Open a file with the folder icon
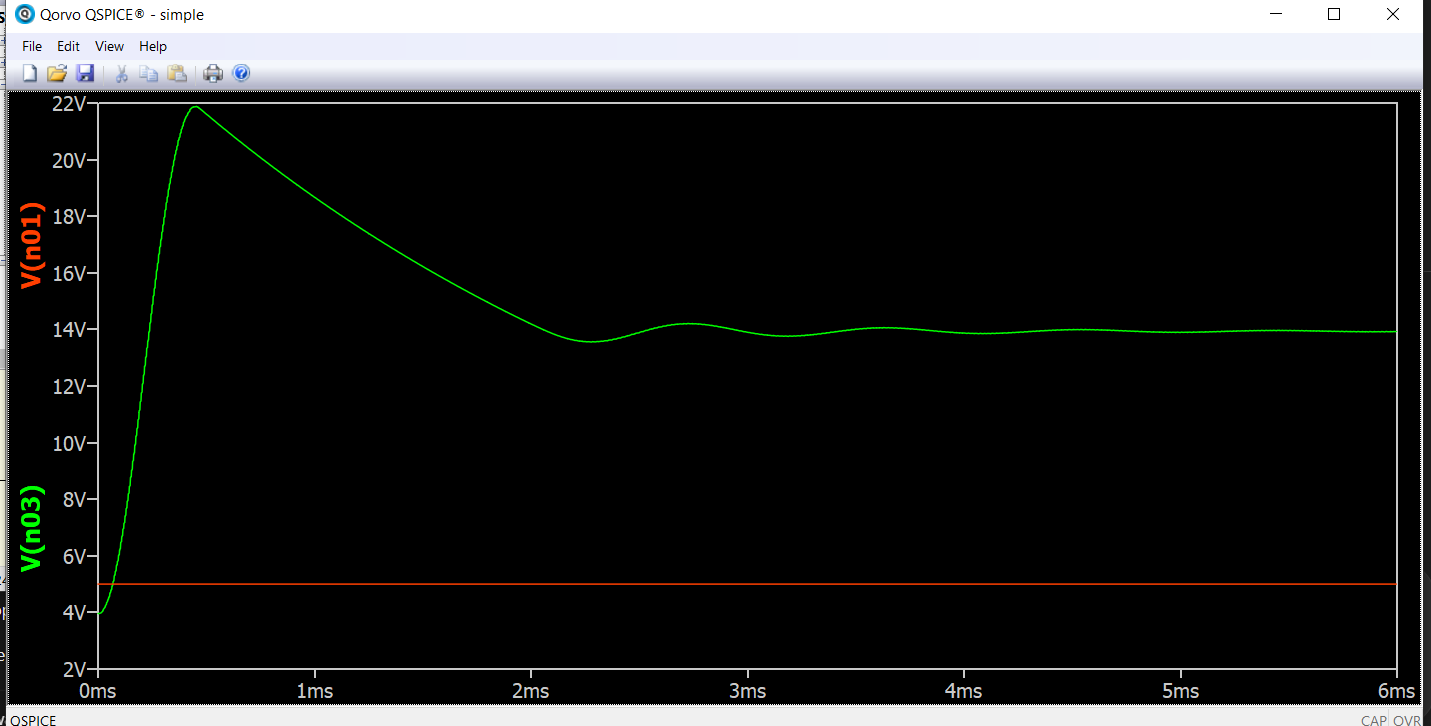The width and height of the screenshot is (1431, 726). pos(57,73)
